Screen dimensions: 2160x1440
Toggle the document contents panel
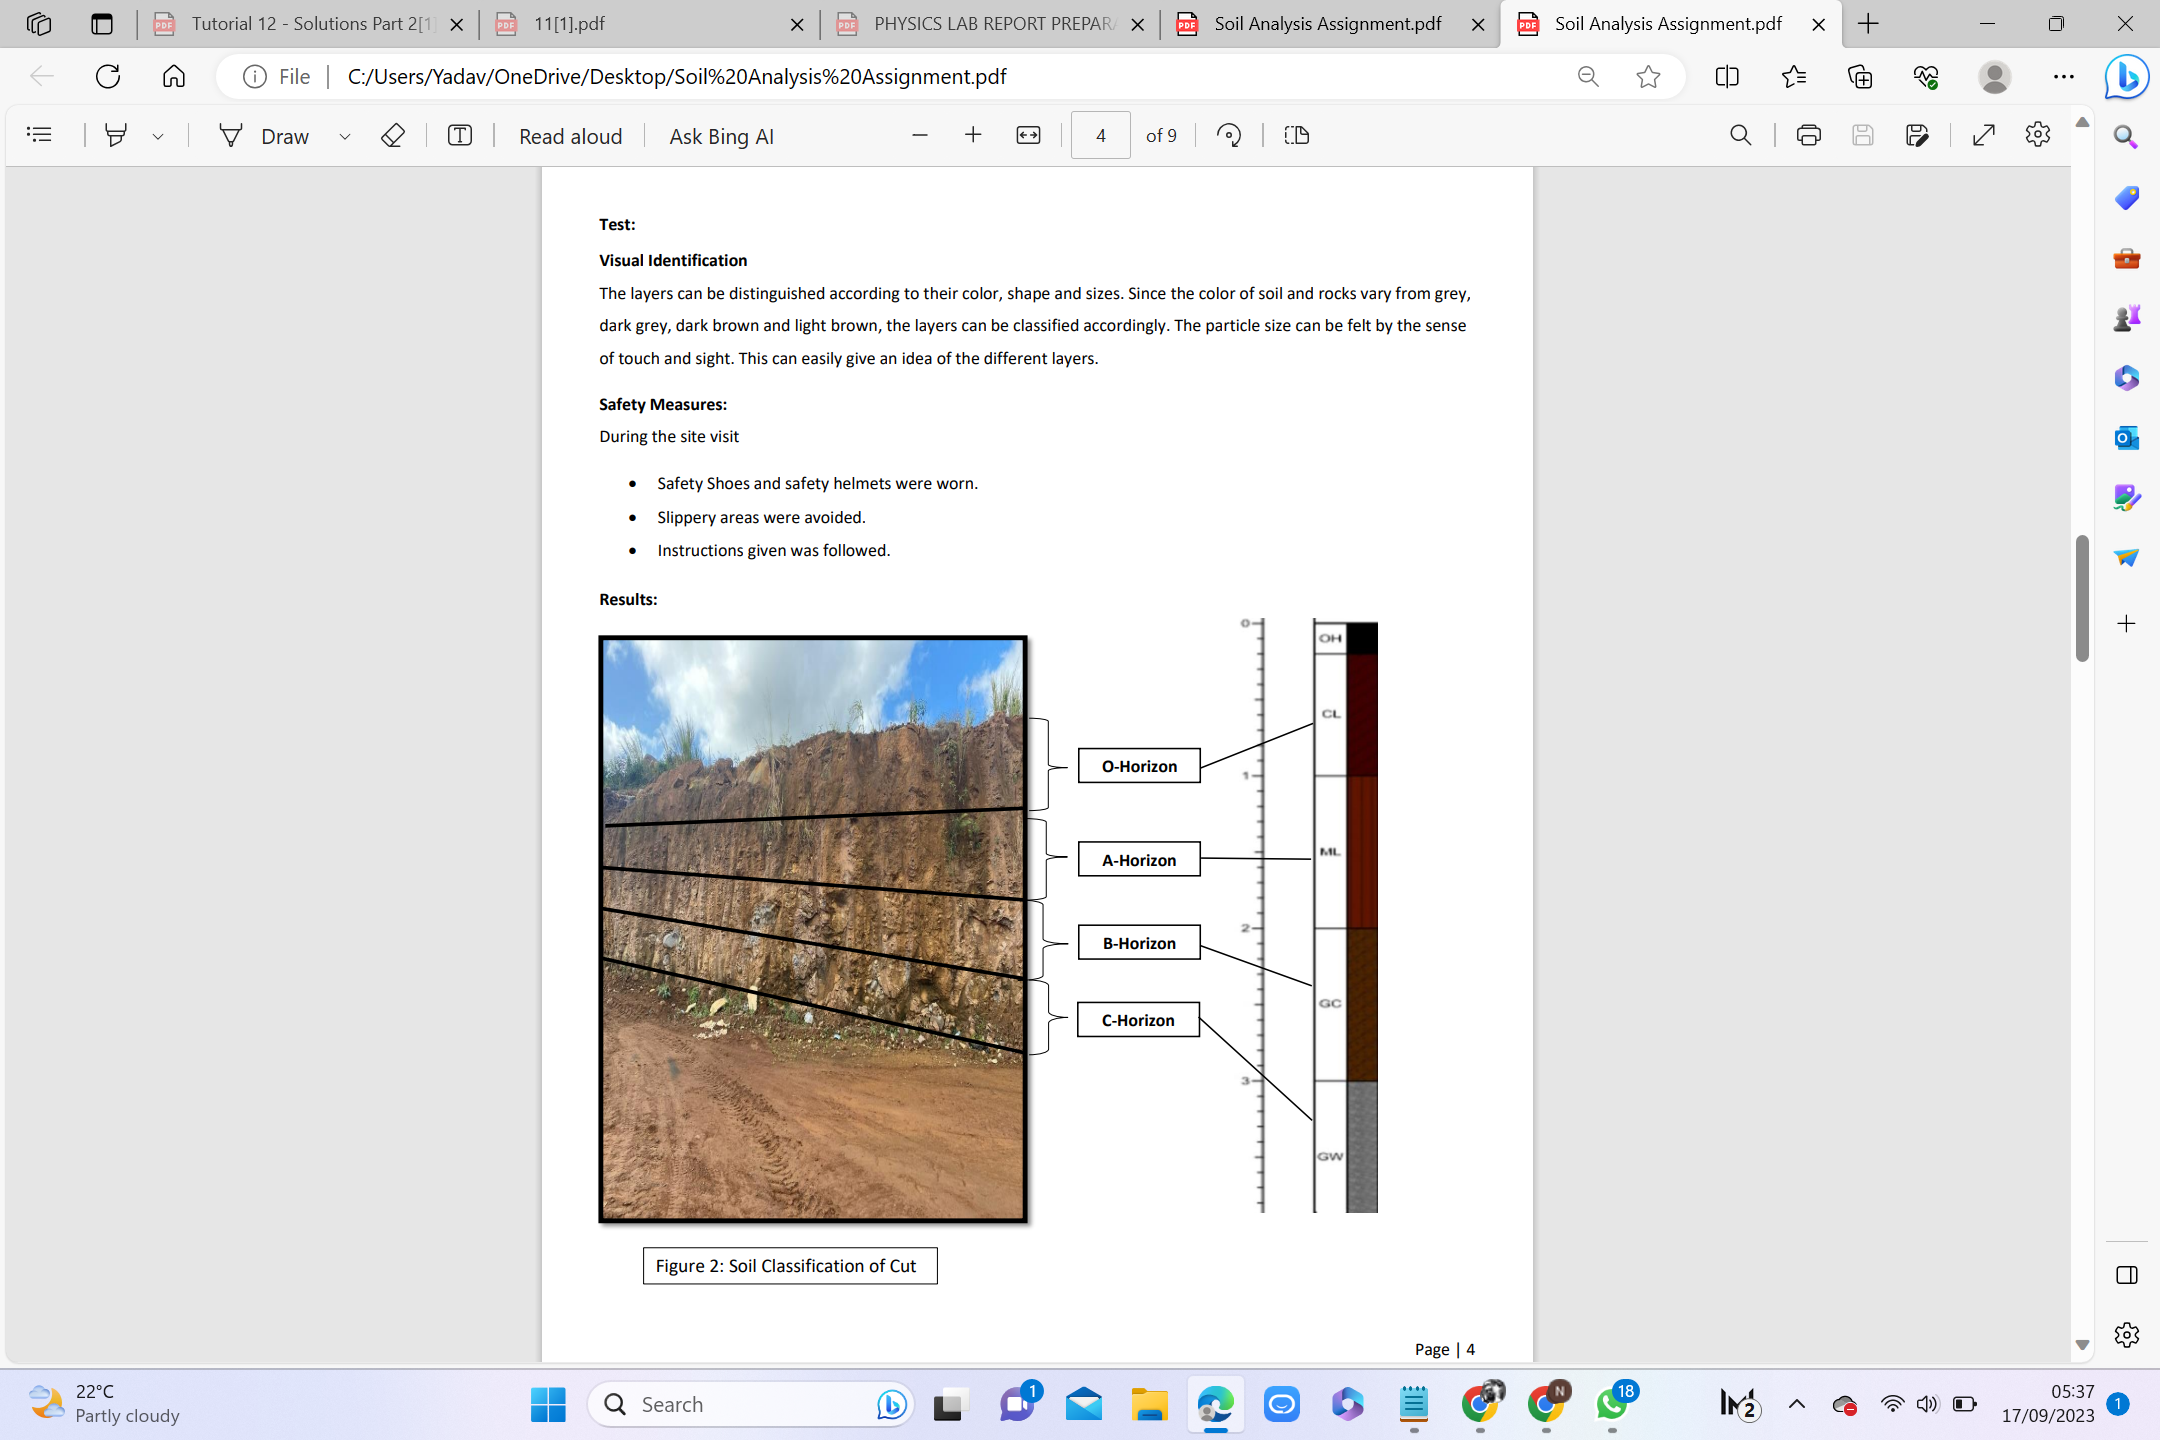tap(40, 135)
